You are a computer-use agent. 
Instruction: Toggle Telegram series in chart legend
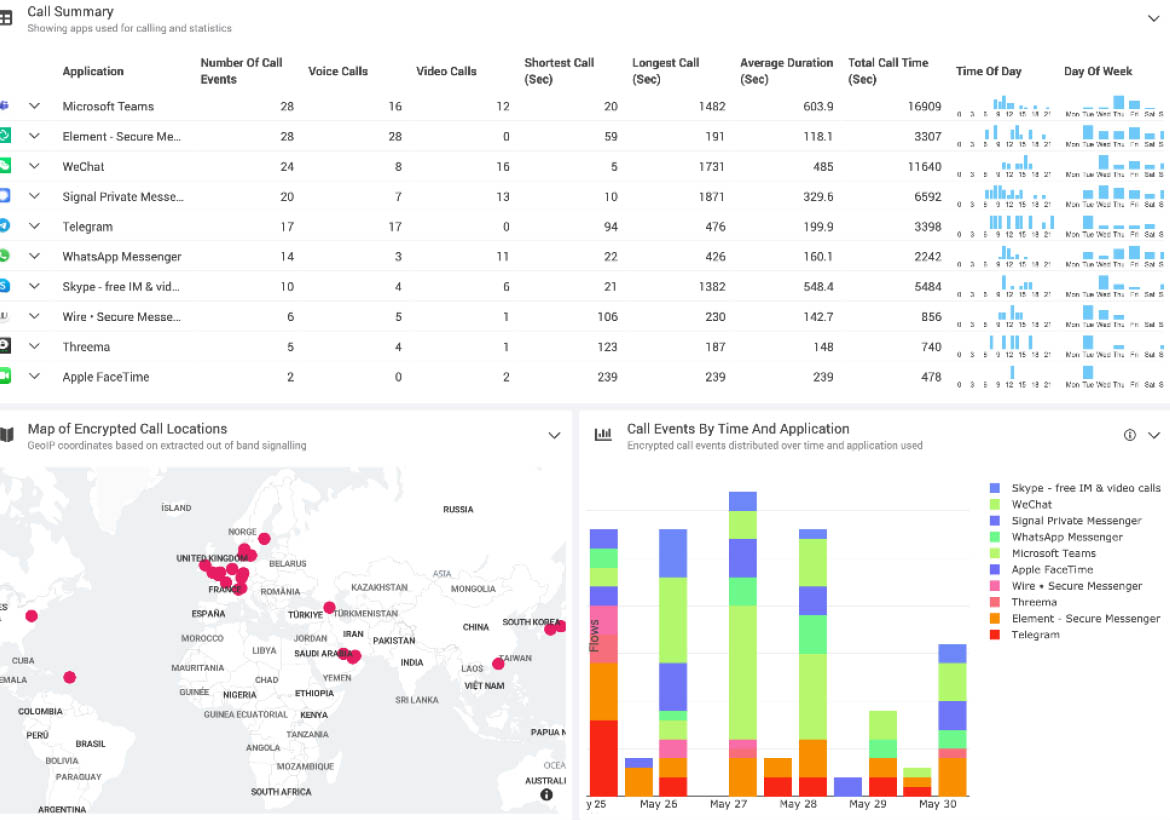[x=1035, y=635]
